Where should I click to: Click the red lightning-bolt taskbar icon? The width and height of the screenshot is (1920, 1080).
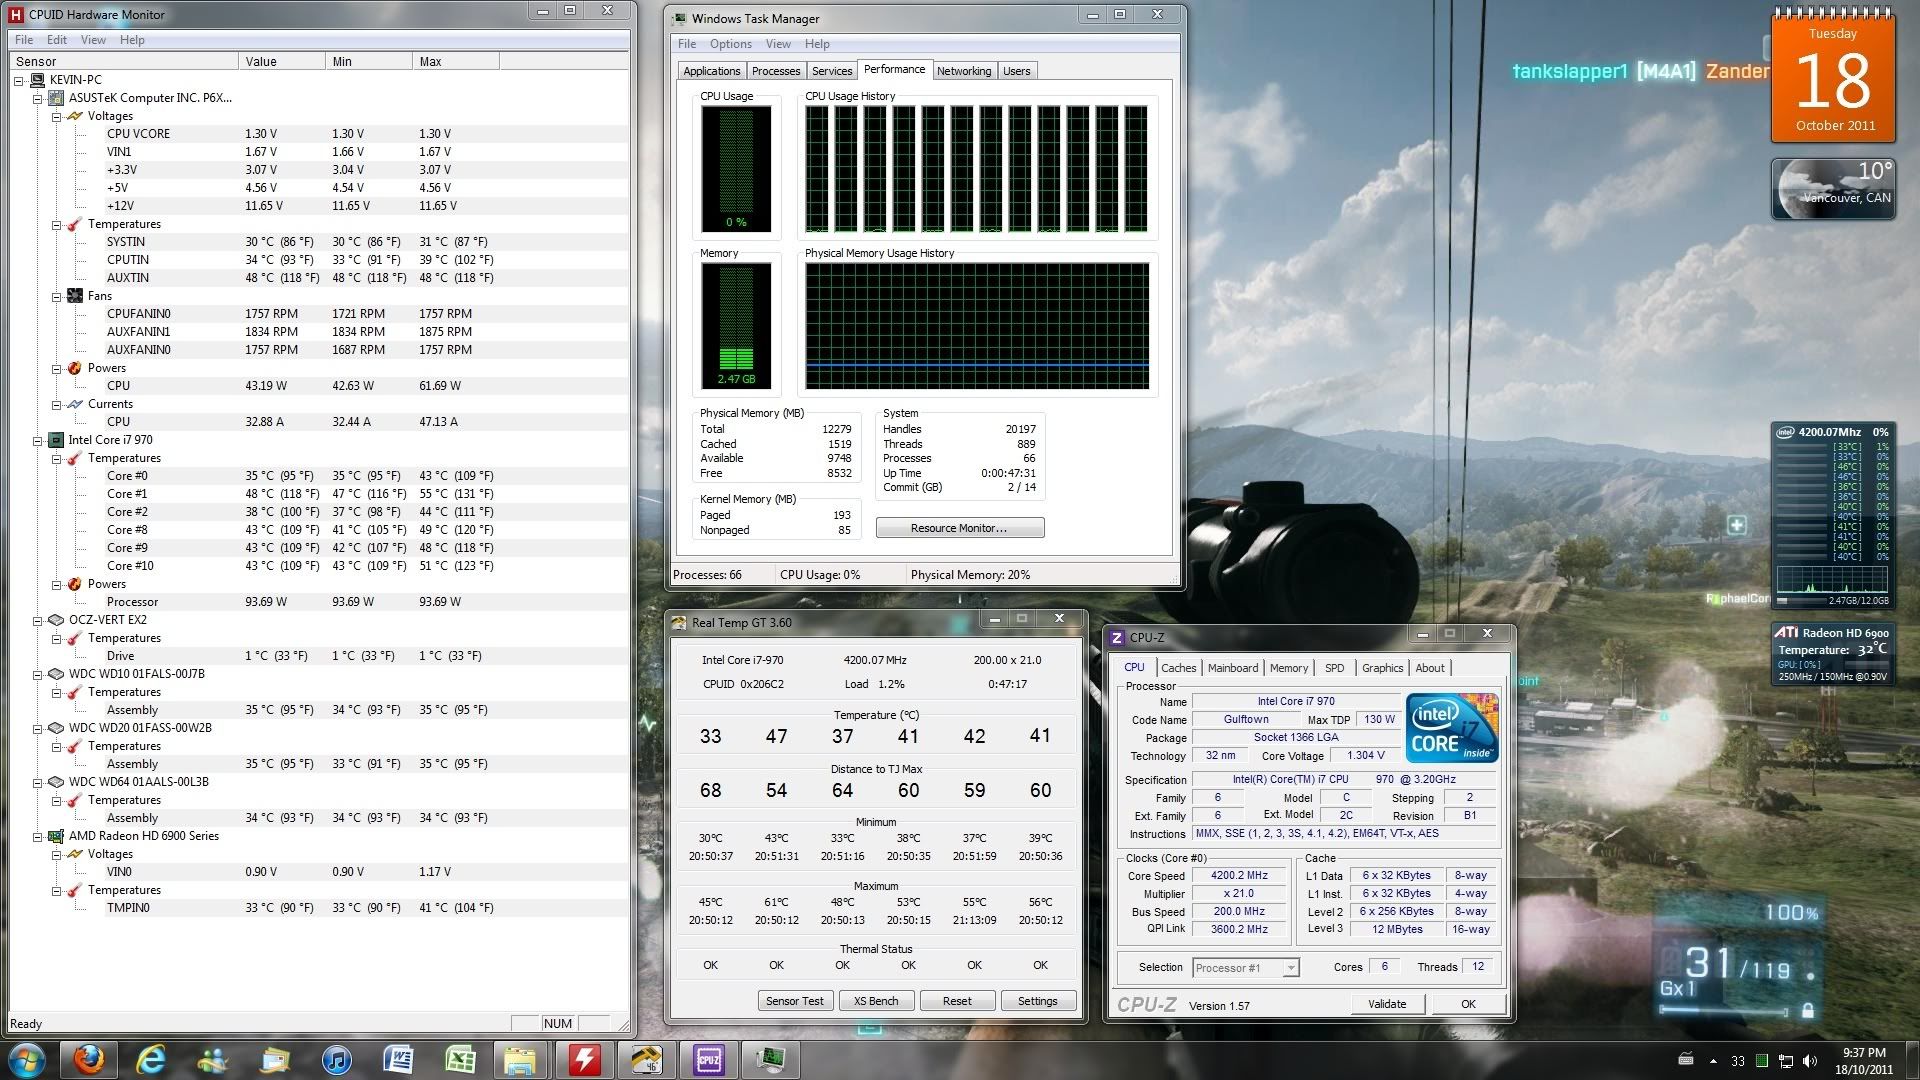[x=584, y=1059]
